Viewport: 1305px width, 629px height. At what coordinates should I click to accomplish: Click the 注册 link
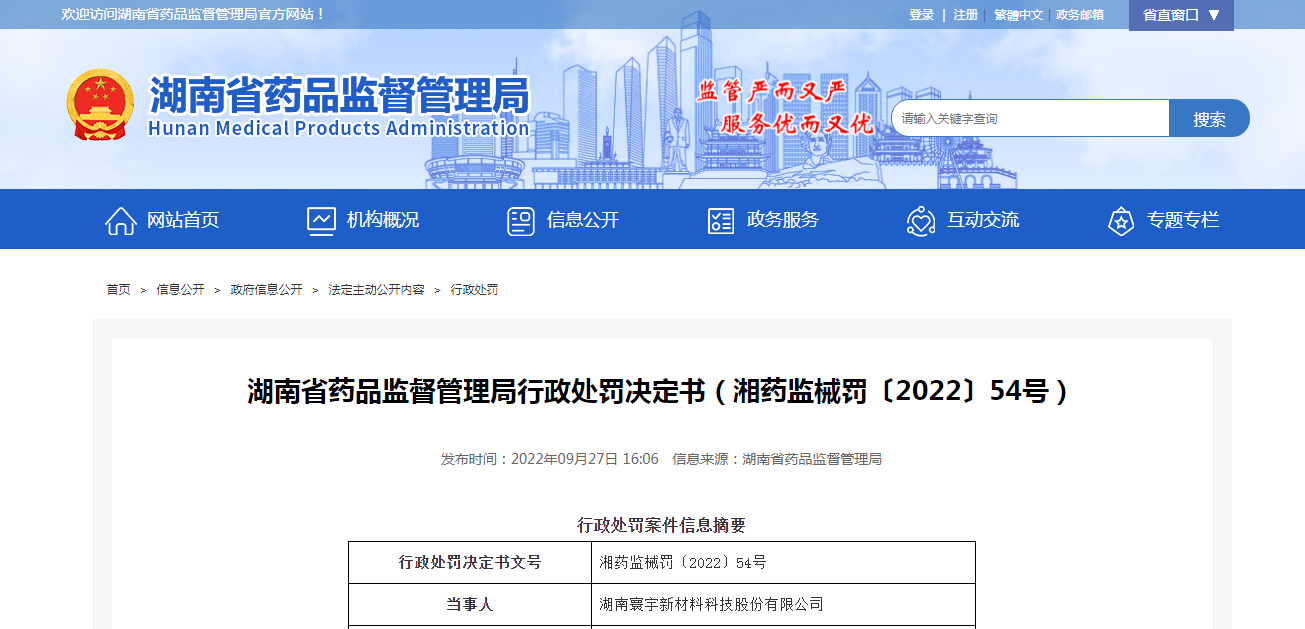click(x=965, y=15)
